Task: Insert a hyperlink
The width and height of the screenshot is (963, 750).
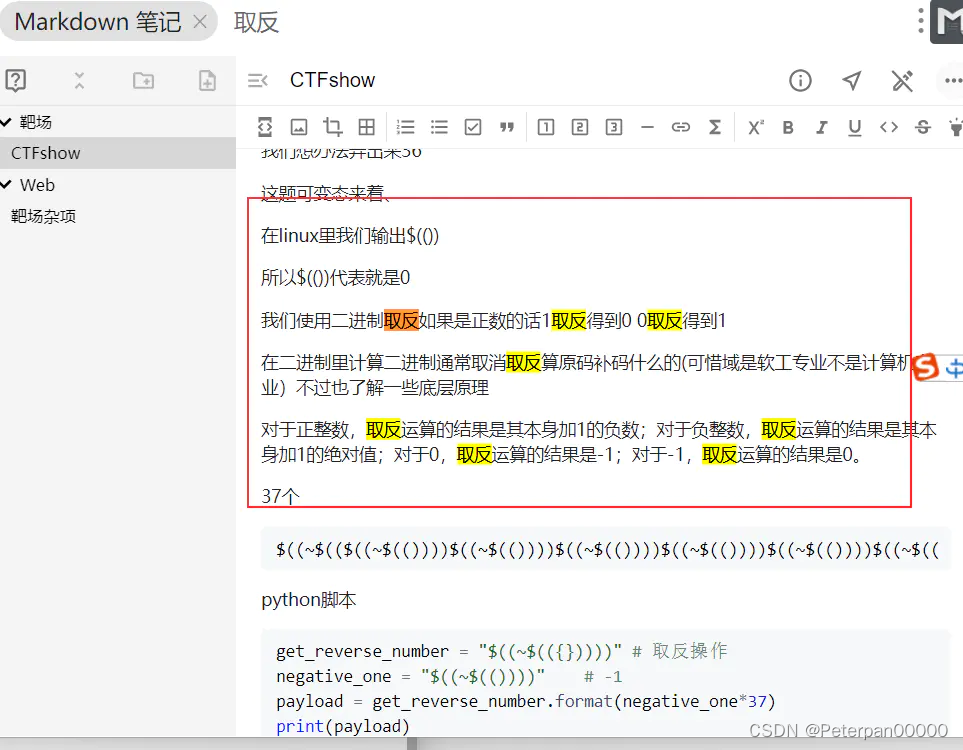Action: [x=680, y=127]
